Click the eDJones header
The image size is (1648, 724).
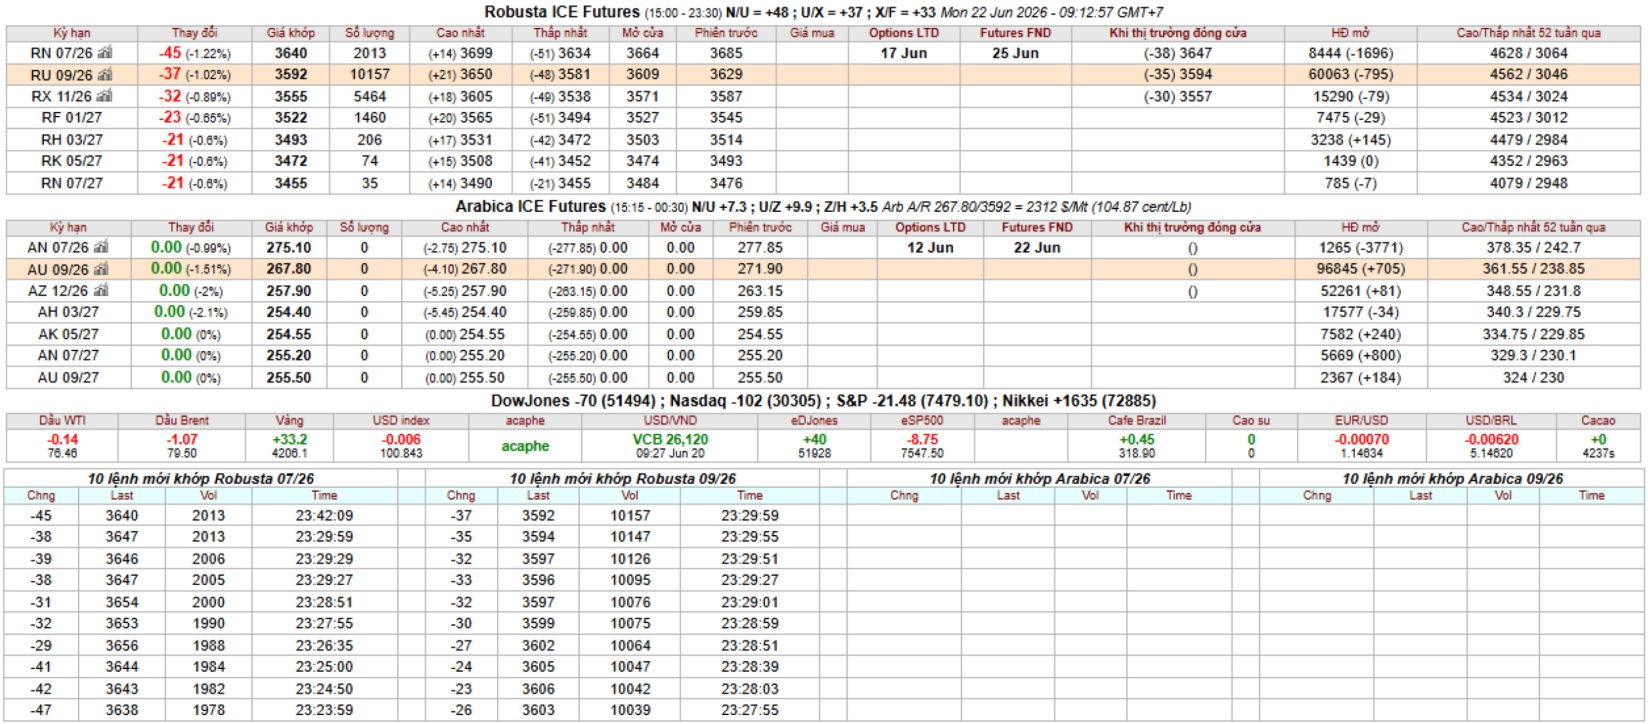(x=814, y=421)
